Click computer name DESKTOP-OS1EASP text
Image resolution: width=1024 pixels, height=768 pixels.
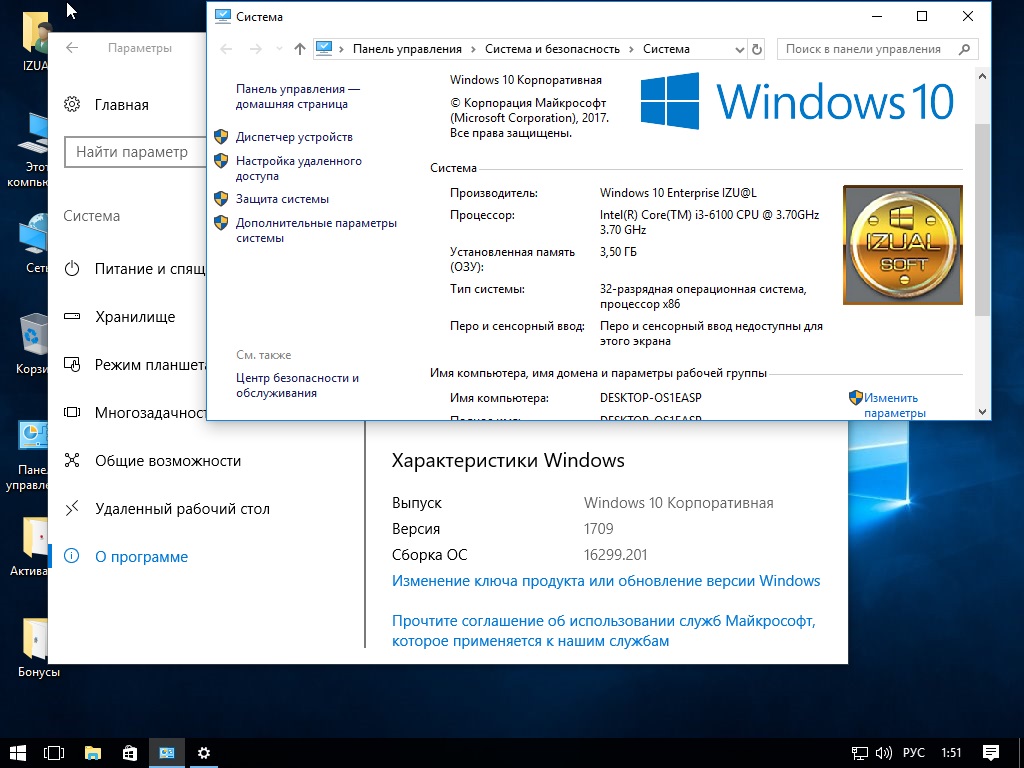tap(650, 398)
